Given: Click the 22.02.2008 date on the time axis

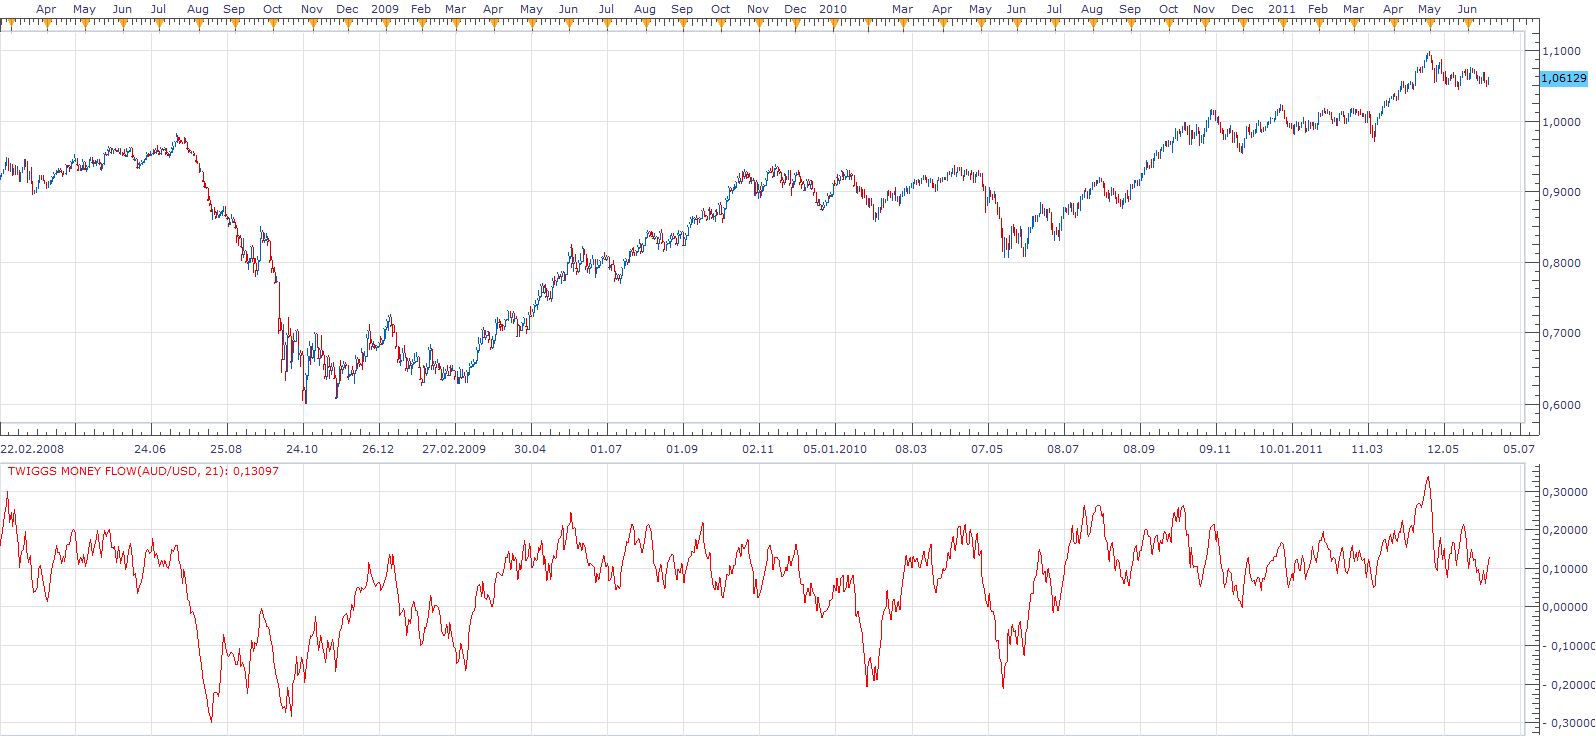Looking at the screenshot, I should click(x=33, y=449).
